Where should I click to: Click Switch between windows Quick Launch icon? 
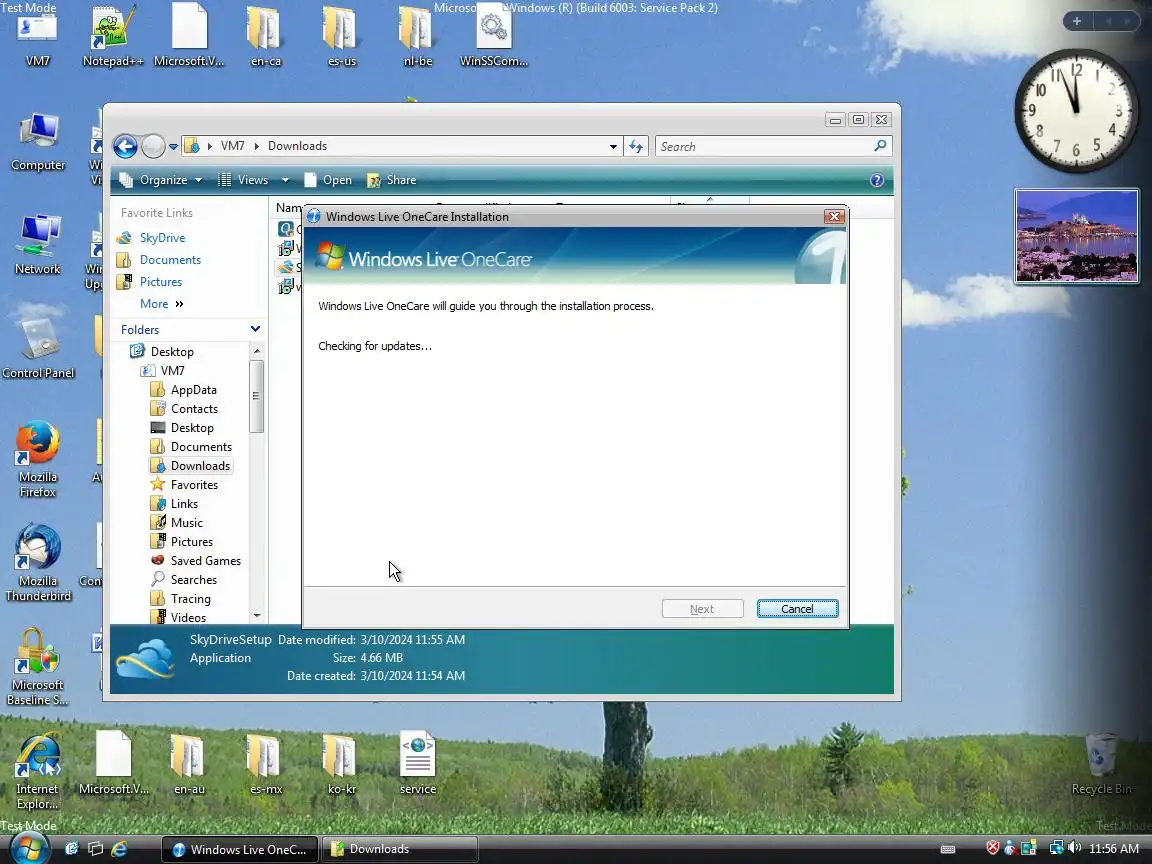click(x=96, y=849)
